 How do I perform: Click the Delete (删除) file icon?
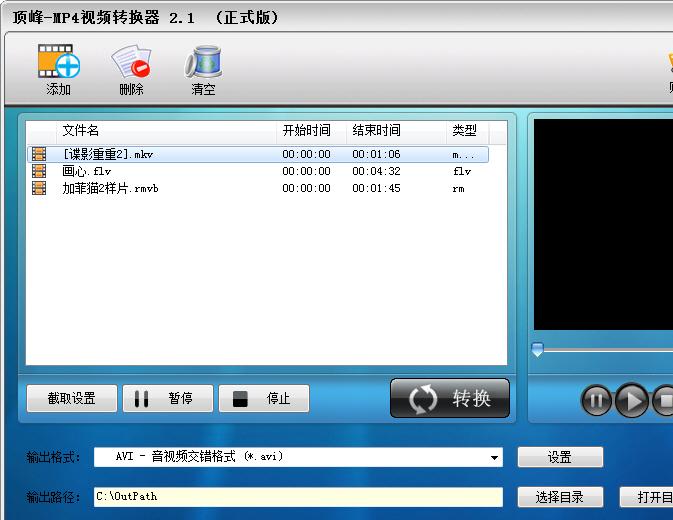[131, 63]
